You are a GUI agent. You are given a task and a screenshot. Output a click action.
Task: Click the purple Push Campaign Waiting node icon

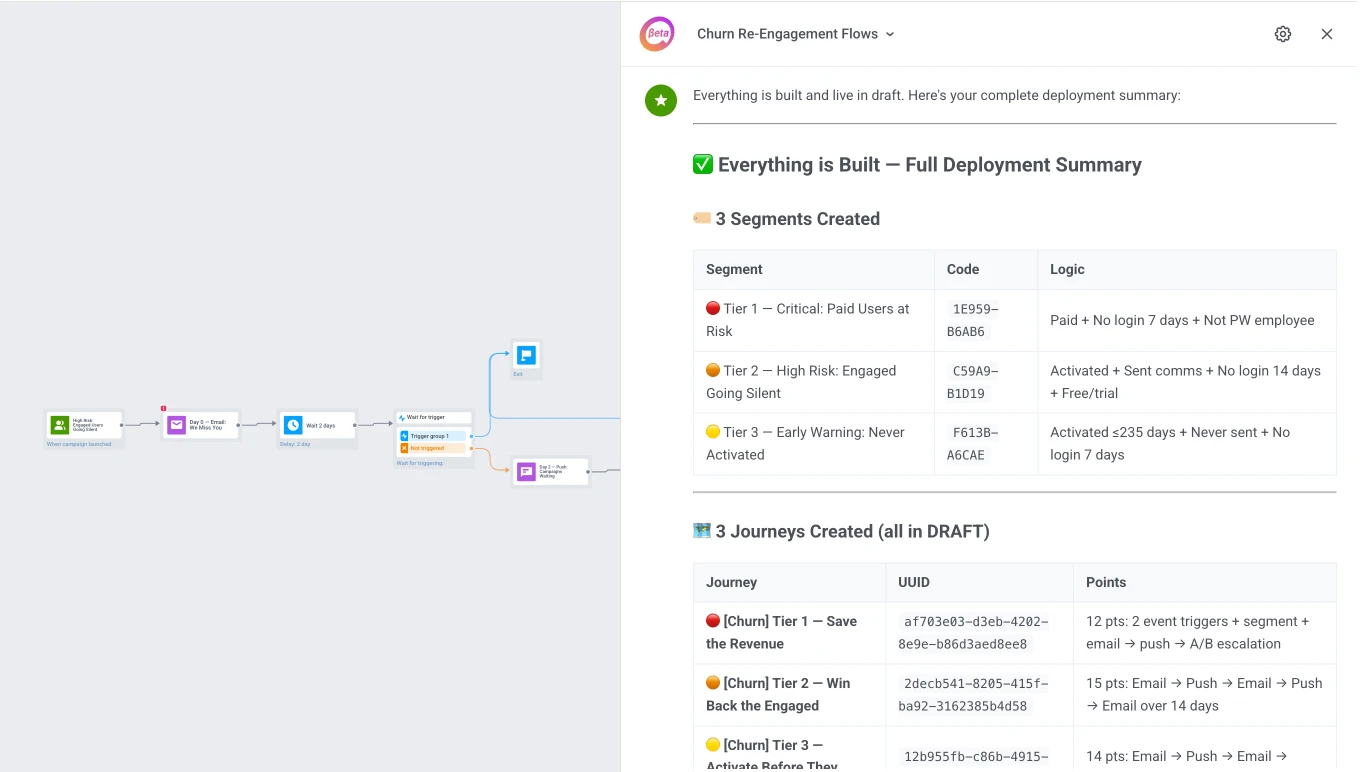pyautogui.click(x=527, y=471)
